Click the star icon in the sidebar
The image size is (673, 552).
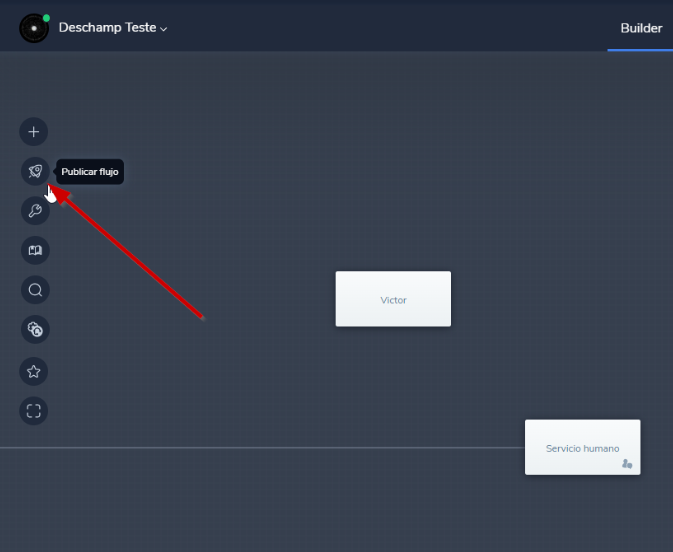point(34,371)
